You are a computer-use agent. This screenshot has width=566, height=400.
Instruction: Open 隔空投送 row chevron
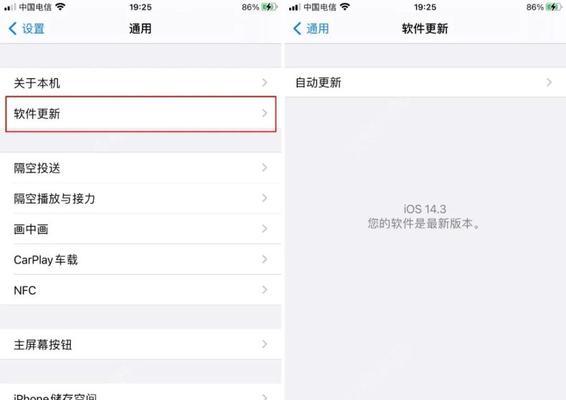click(265, 168)
